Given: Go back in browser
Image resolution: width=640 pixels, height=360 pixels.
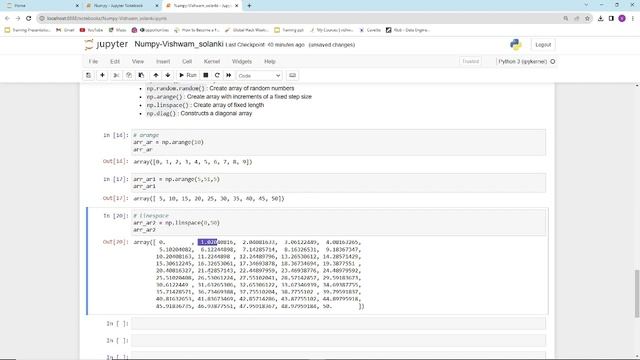Looking at the screenshot, I should (7, 18).
